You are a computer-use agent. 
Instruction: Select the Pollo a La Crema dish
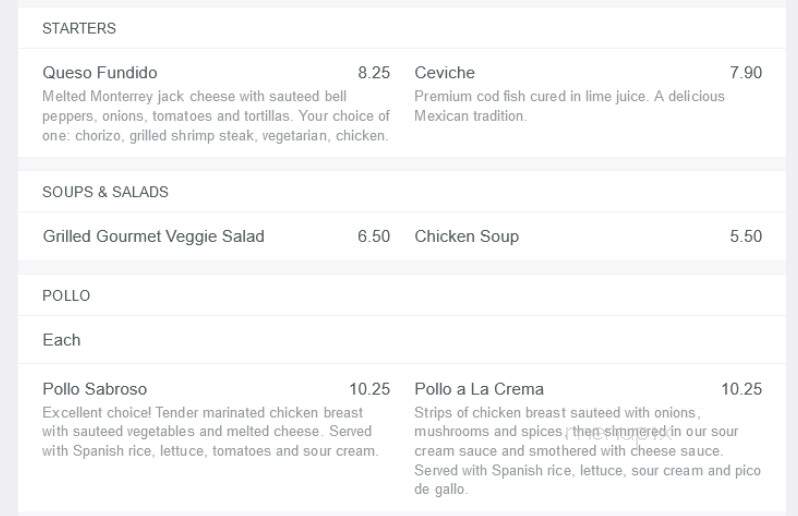pyautogui.click(x=479, y=389)
